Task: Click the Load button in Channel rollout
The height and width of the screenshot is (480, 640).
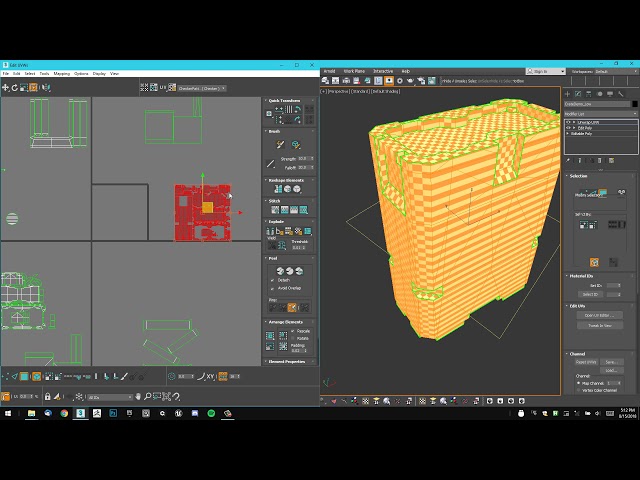Action: [611, 370]
